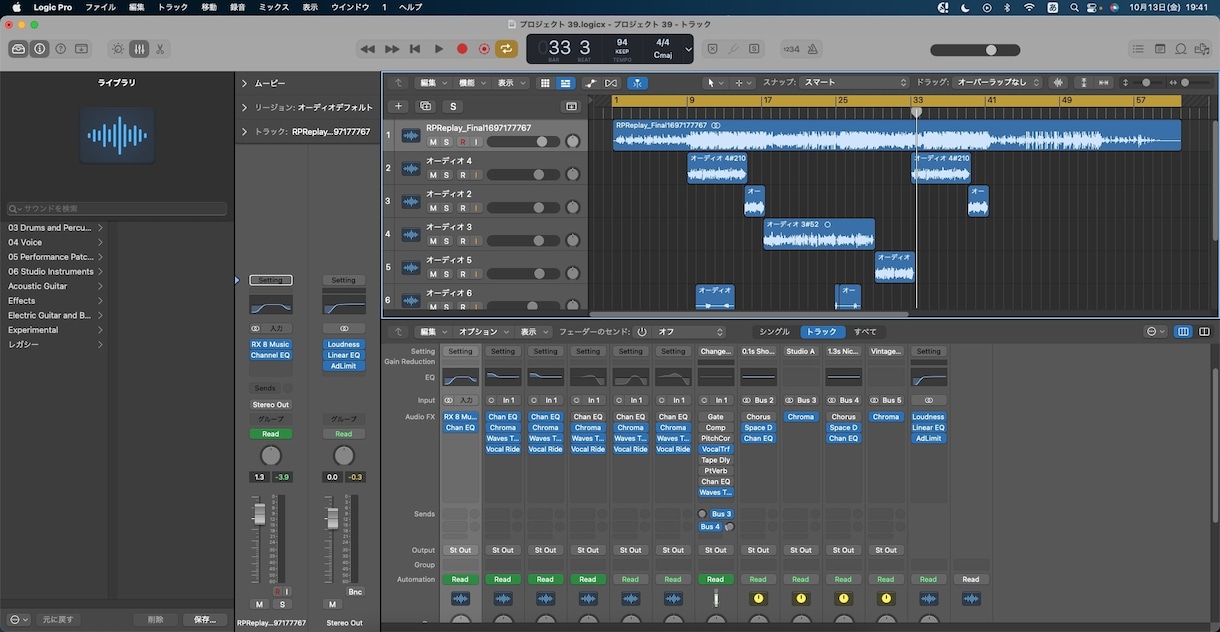1220x632 pixels.
Task: Open the Scissors editors button
Action: [x=160, y=48]
